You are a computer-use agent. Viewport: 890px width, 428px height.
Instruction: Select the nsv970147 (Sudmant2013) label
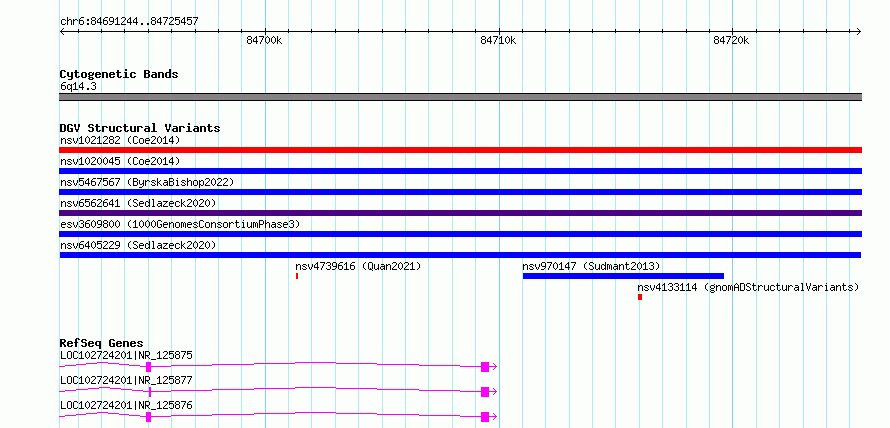click(591, 266)
